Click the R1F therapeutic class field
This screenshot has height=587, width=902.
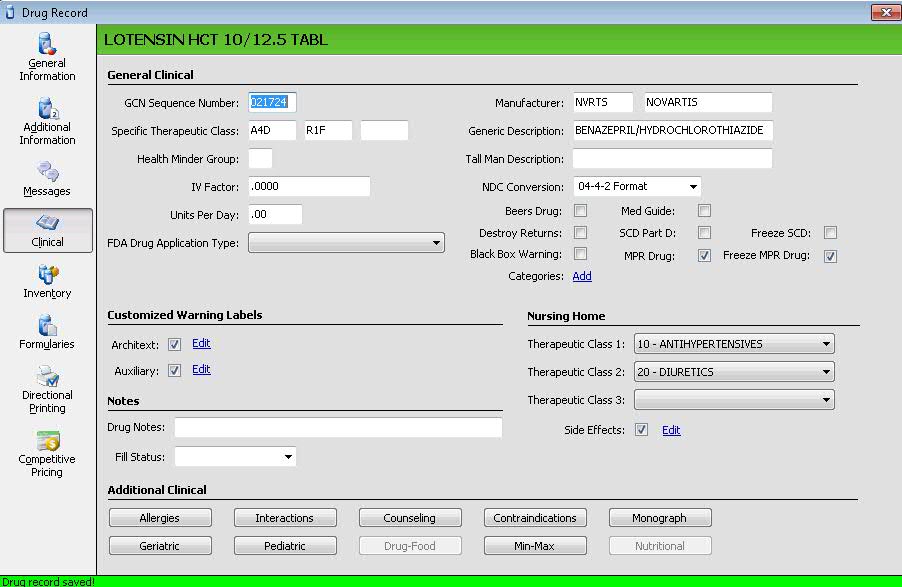click(328, 130)
